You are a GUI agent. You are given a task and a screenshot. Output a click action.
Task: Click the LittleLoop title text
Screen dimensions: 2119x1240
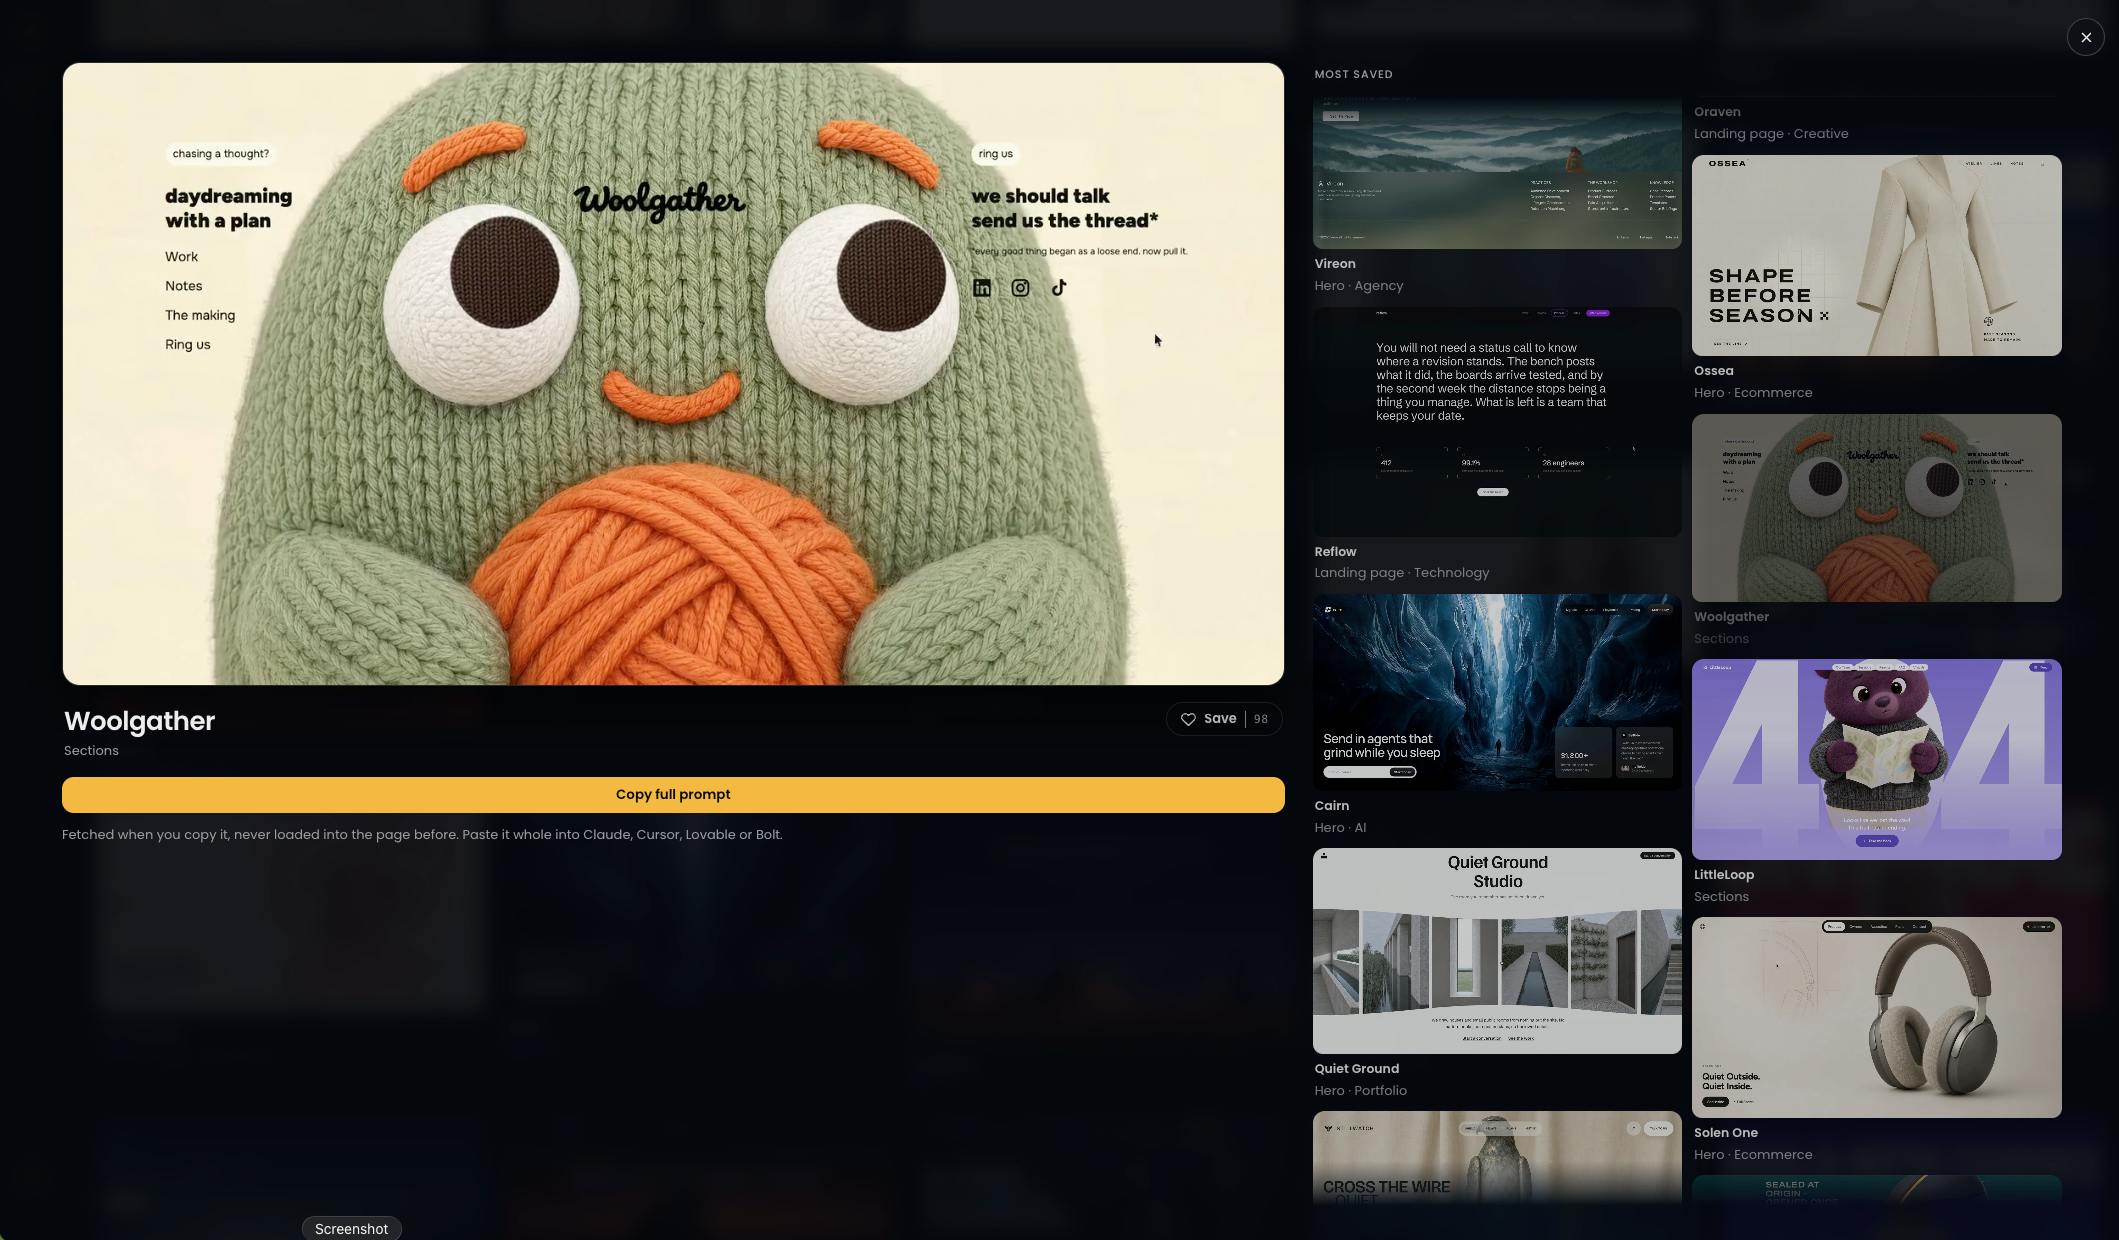tap(1723, 875)
